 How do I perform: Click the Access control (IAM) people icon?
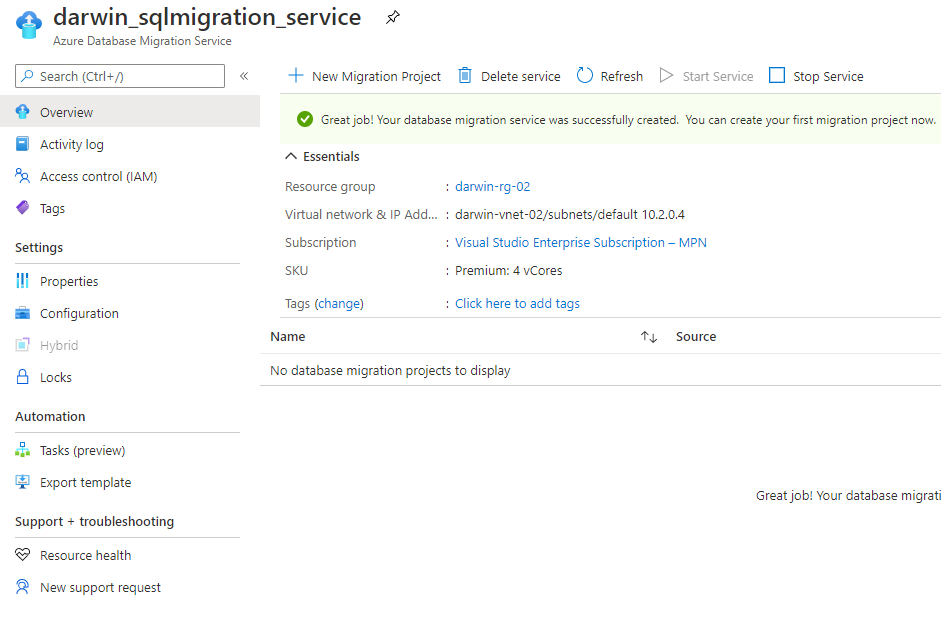(x=23, y=177)
